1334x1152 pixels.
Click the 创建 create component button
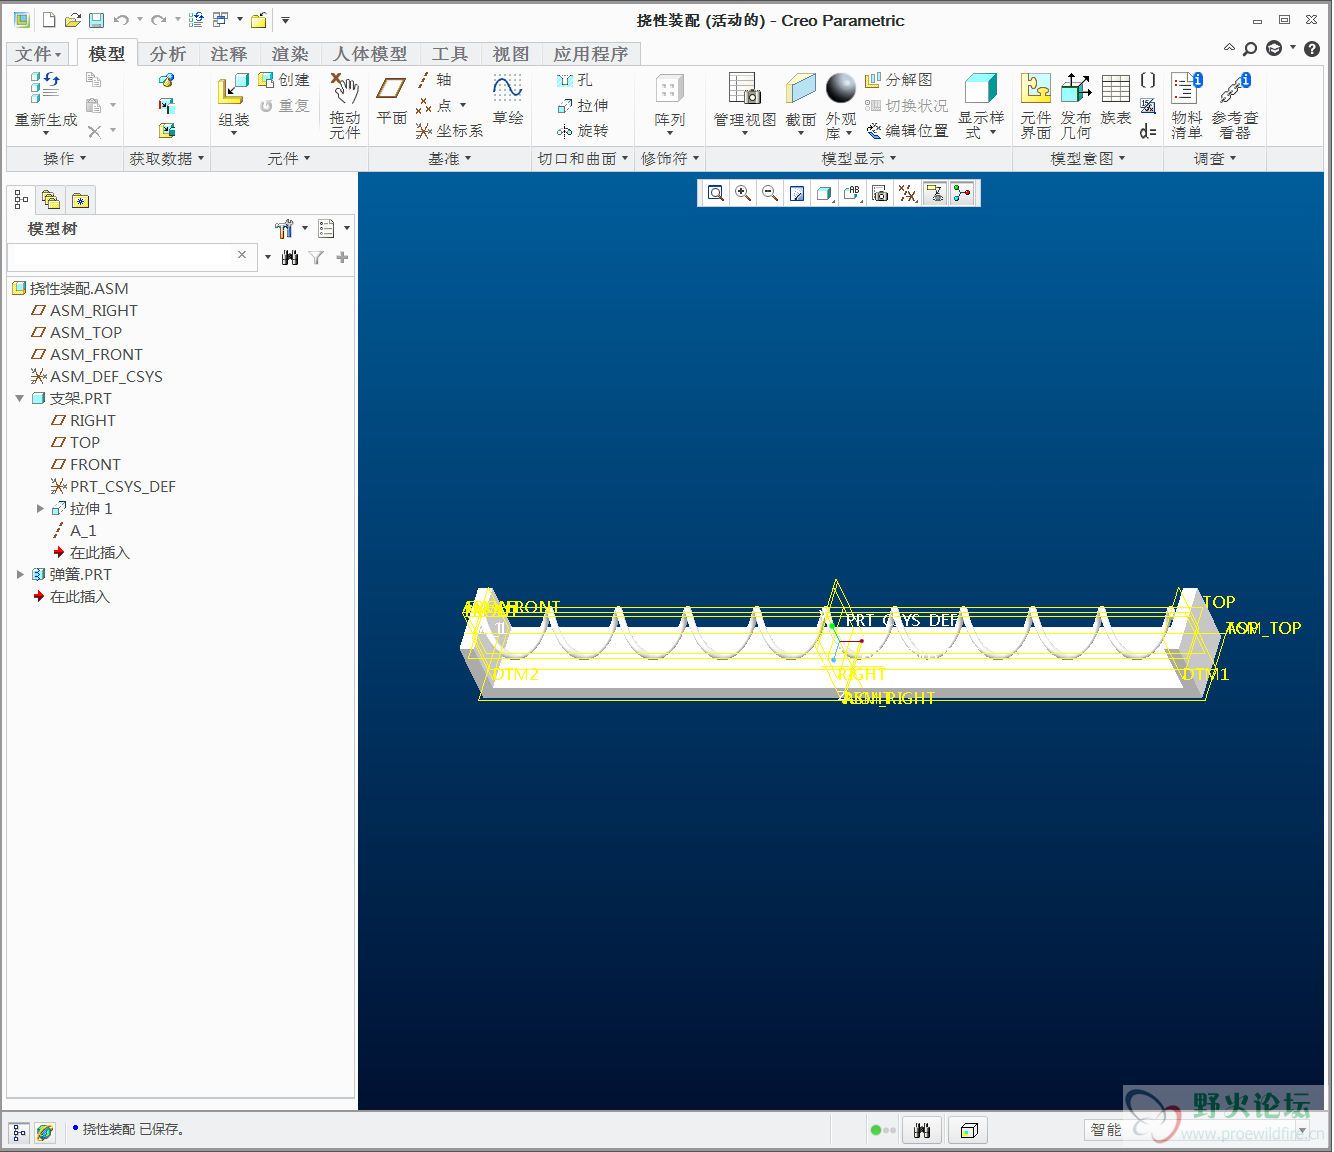(x=284, y=80)
